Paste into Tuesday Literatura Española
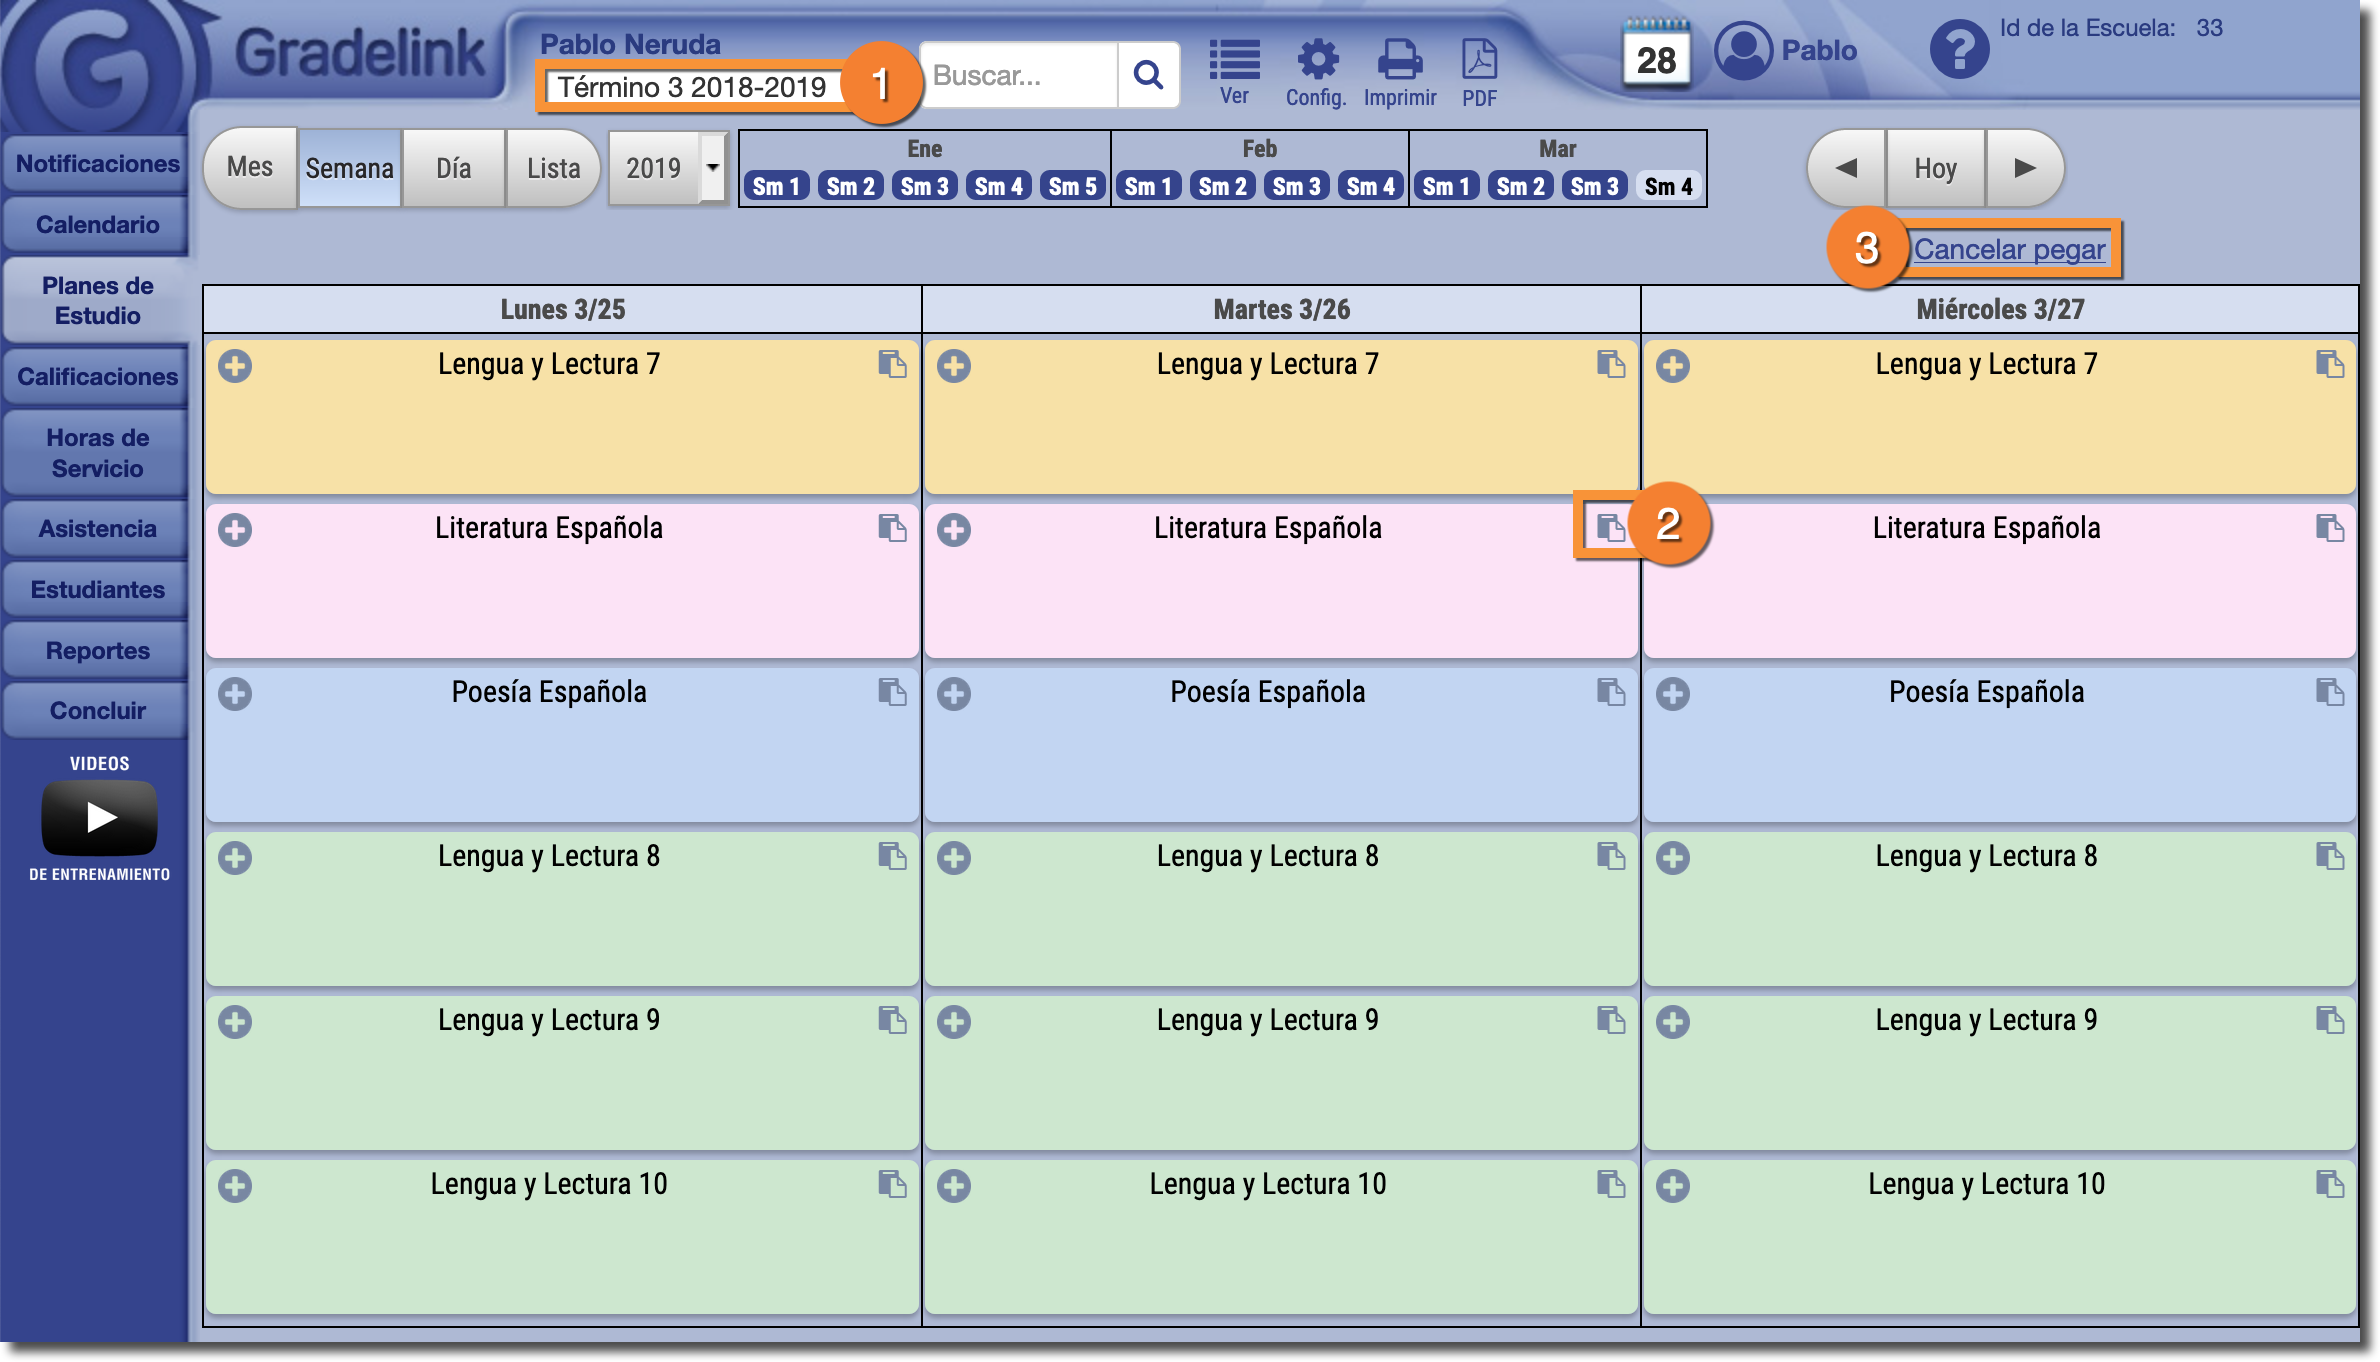 coord(1609,528)
